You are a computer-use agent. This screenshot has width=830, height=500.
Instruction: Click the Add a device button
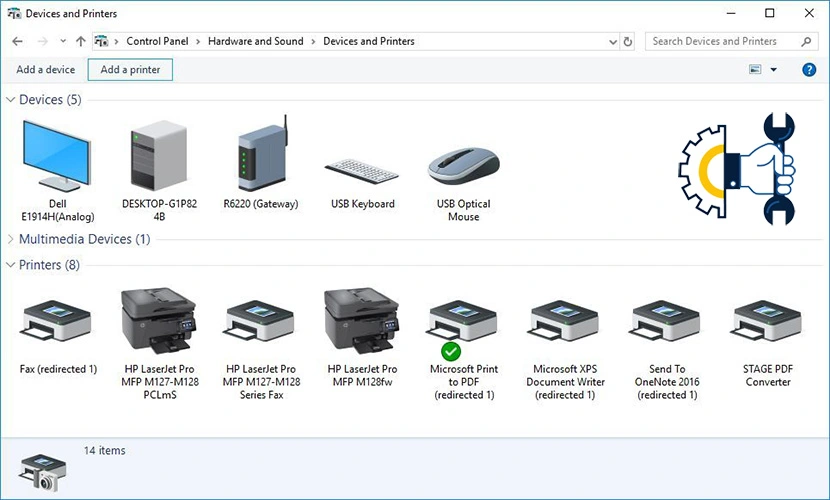point(46,69)
